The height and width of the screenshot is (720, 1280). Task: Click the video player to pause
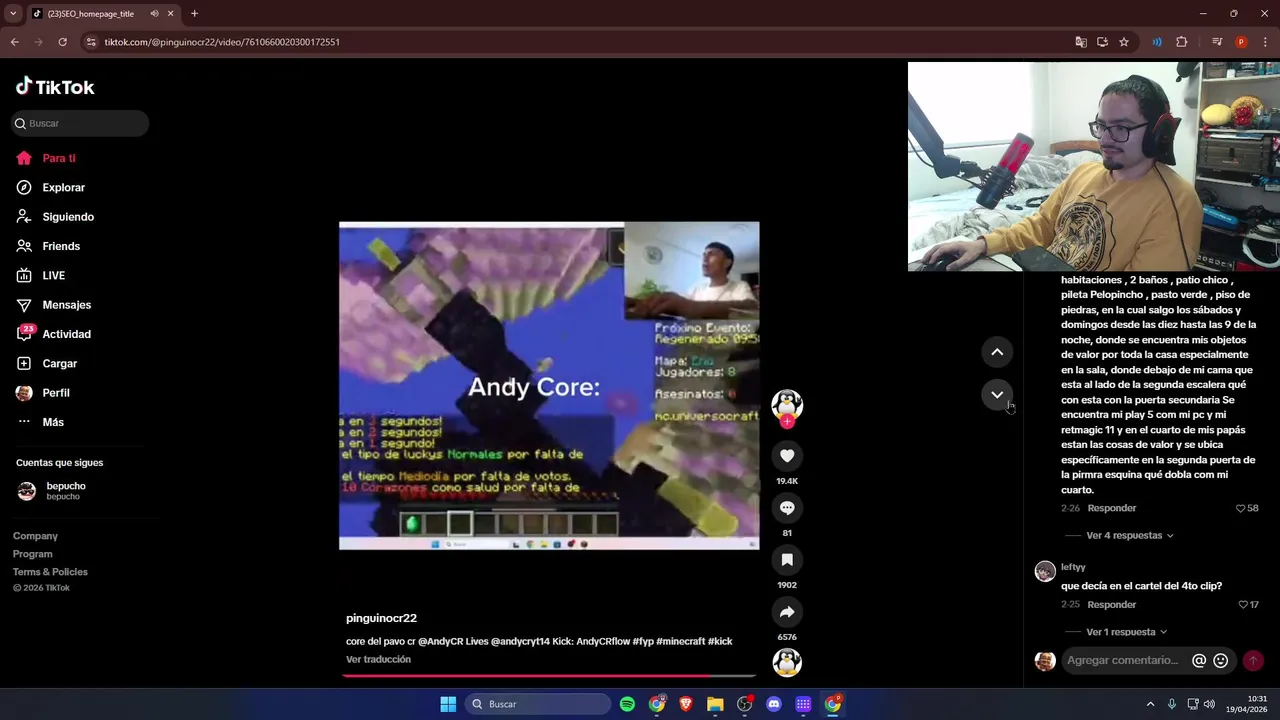pyautogui.click(x=549, y=386)
